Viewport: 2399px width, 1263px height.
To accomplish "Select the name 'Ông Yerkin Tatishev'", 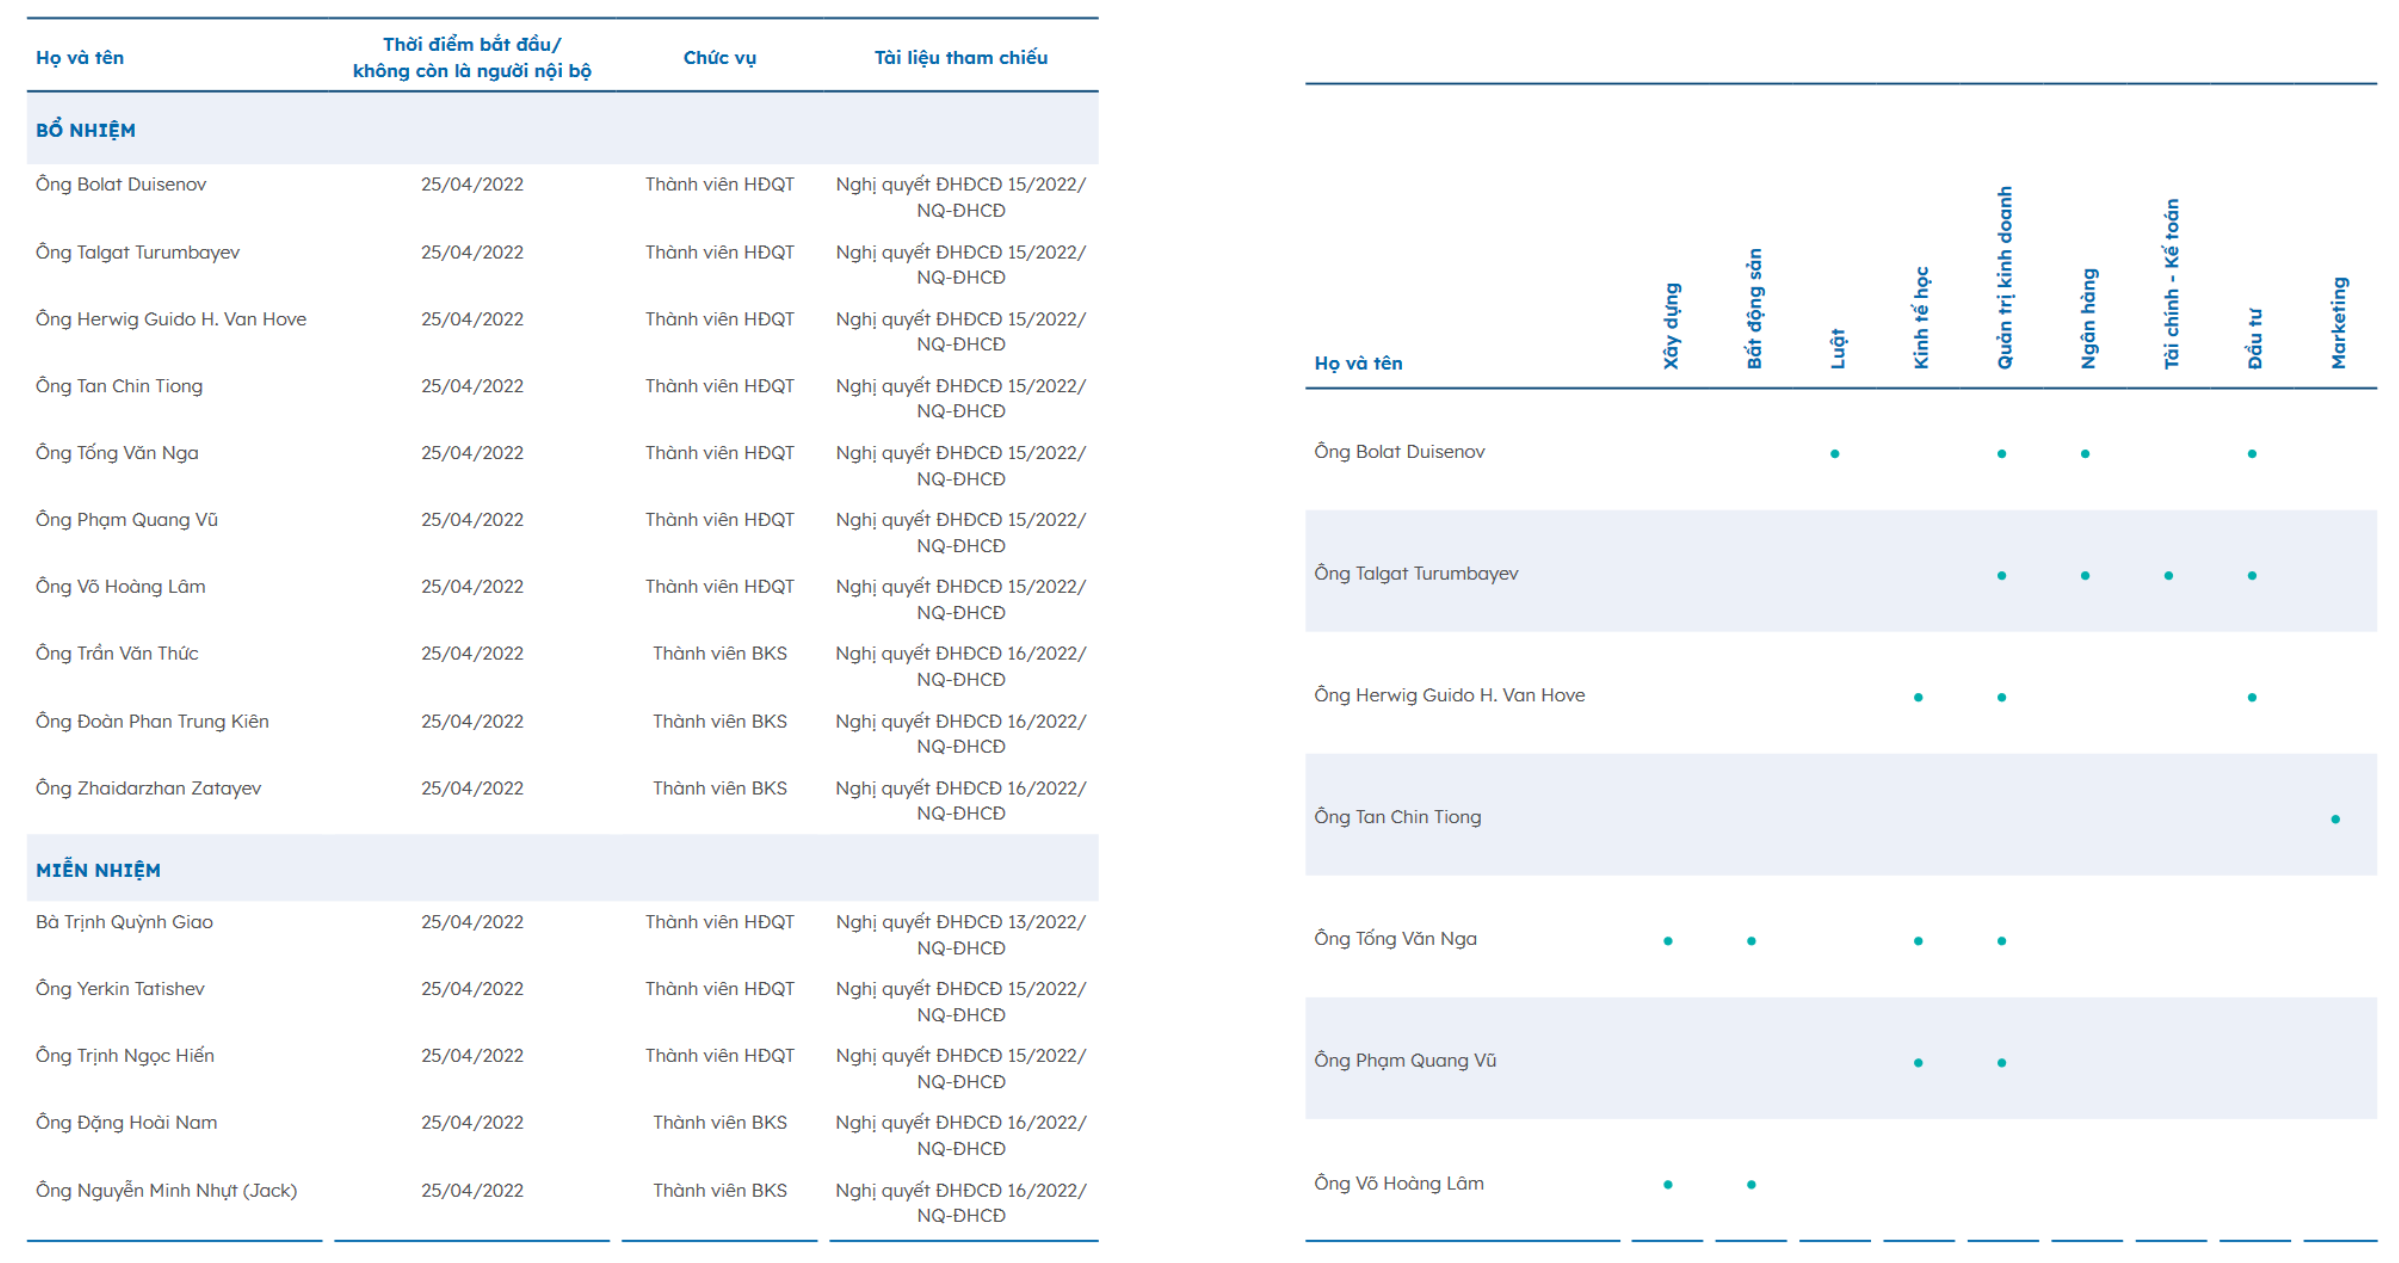I will [120, 989].
